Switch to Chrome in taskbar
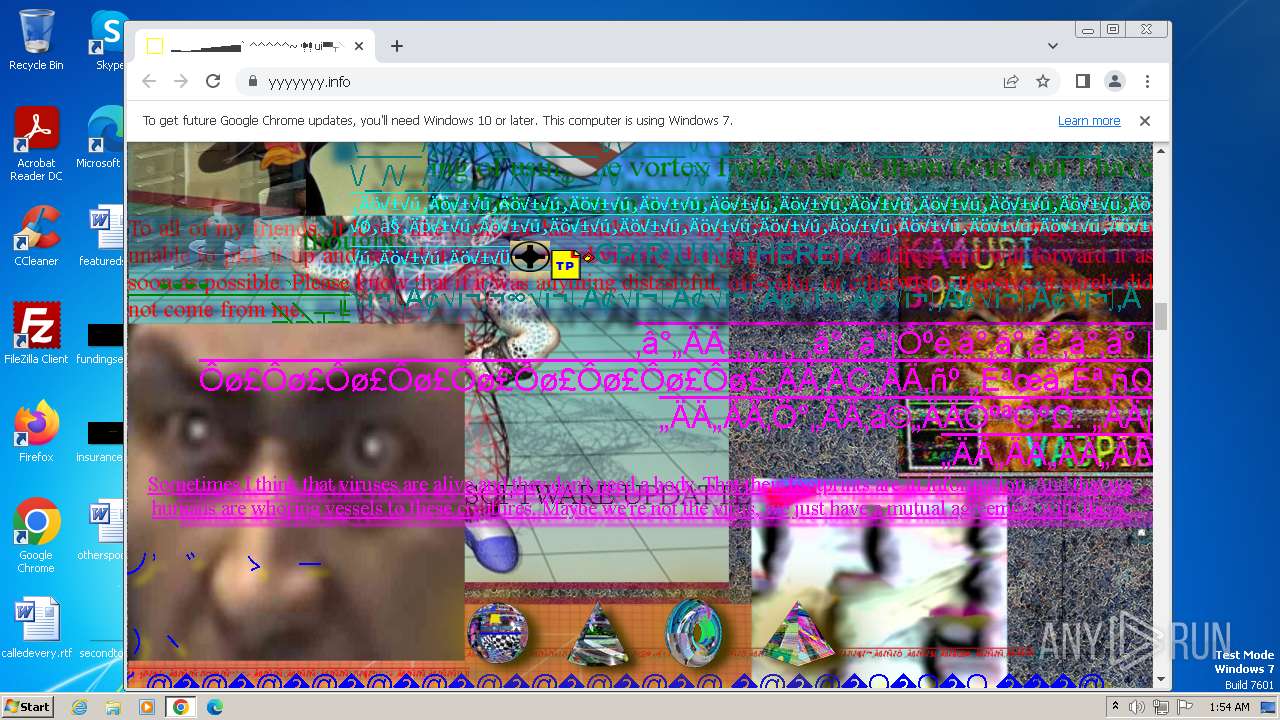Viewport: 1280px width, 720px height. 181,707
